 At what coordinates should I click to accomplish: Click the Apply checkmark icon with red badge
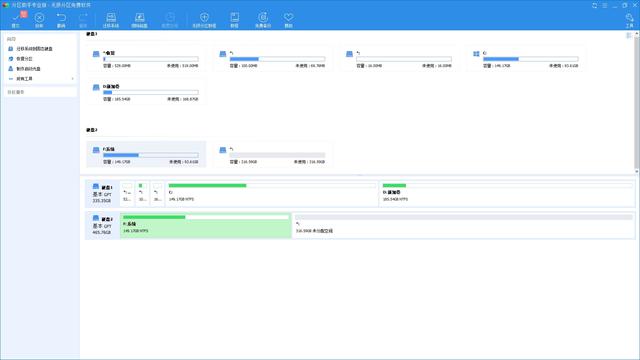point(16,19)
